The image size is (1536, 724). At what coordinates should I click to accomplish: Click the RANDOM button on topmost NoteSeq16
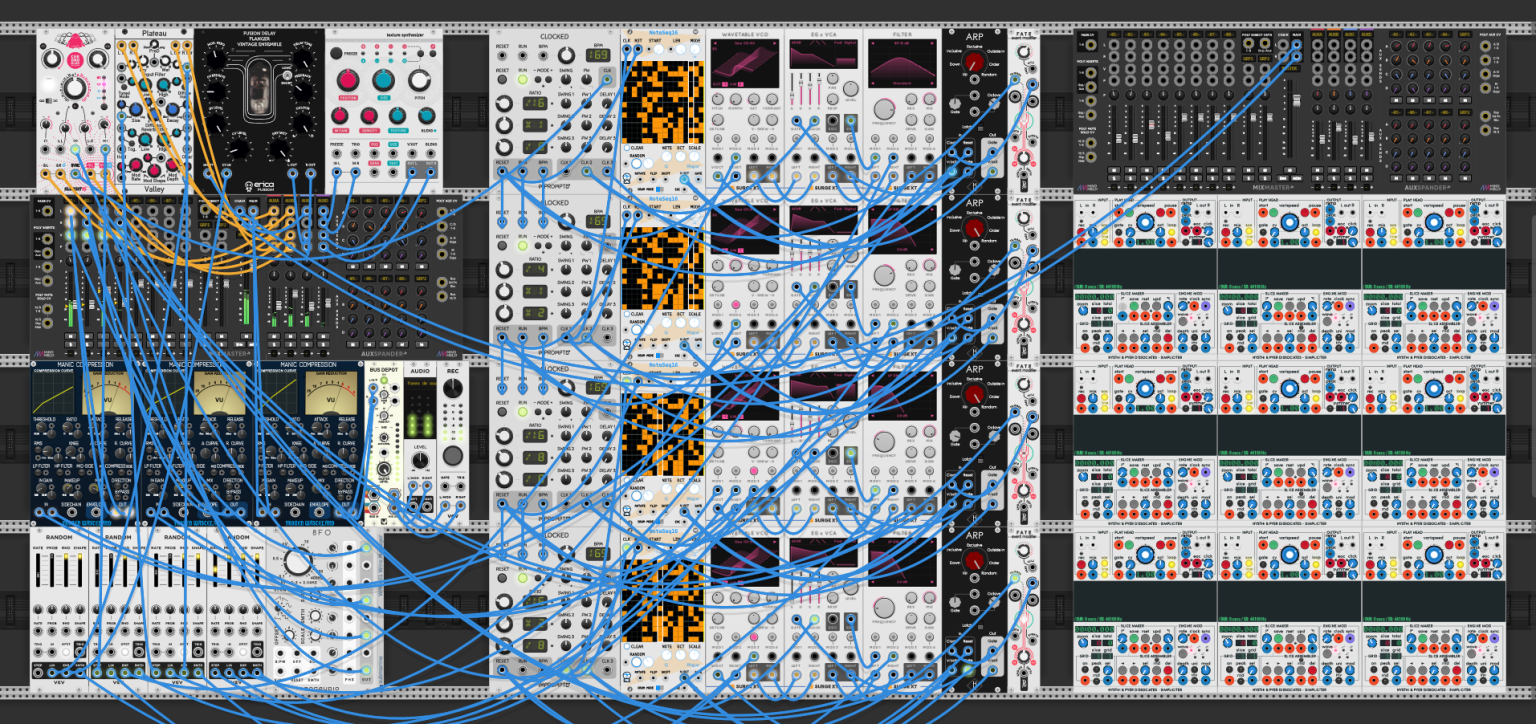[x=636, y=163]
